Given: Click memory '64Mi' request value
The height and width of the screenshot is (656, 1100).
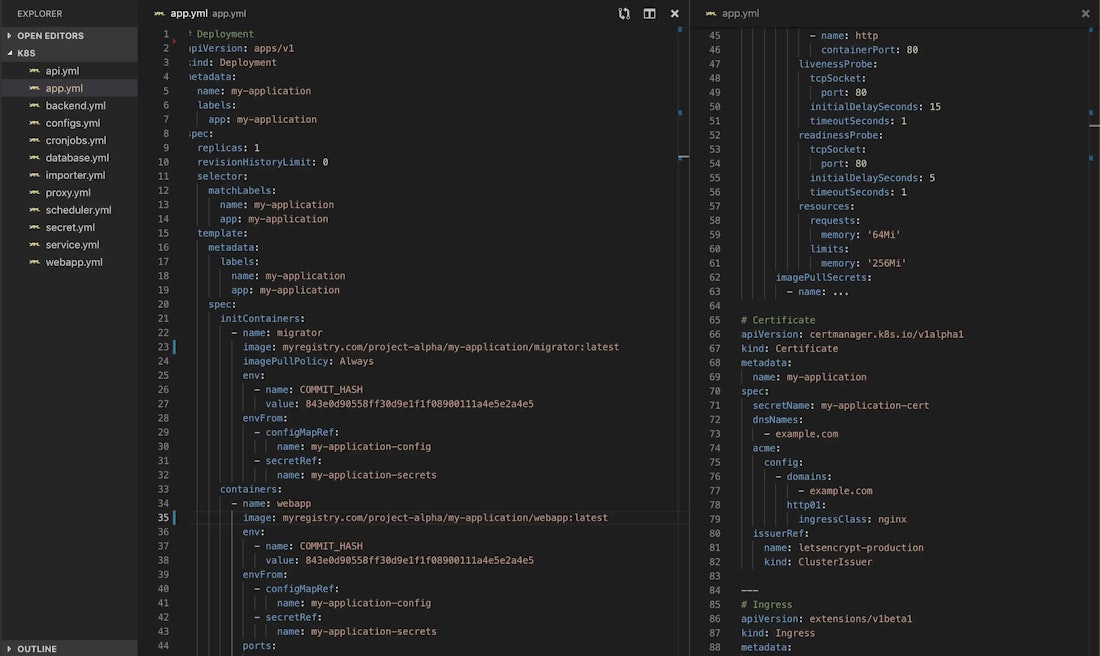Looking at the screenshot, I should tap(884, 235).
